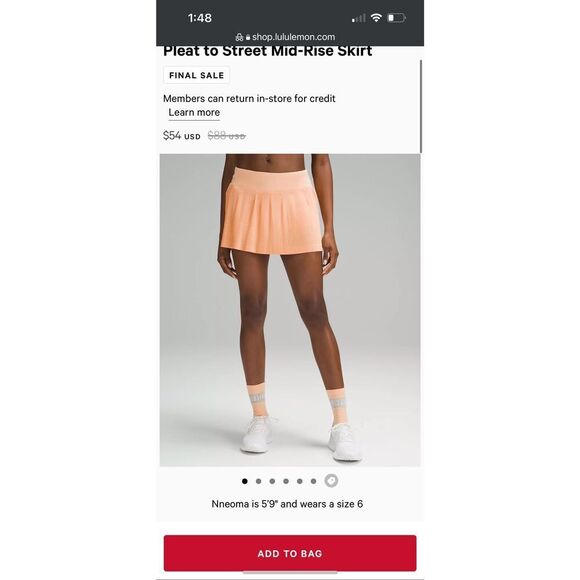
Task: Tap the 1:48 clock in the status bar
Action: pos(200,18)
